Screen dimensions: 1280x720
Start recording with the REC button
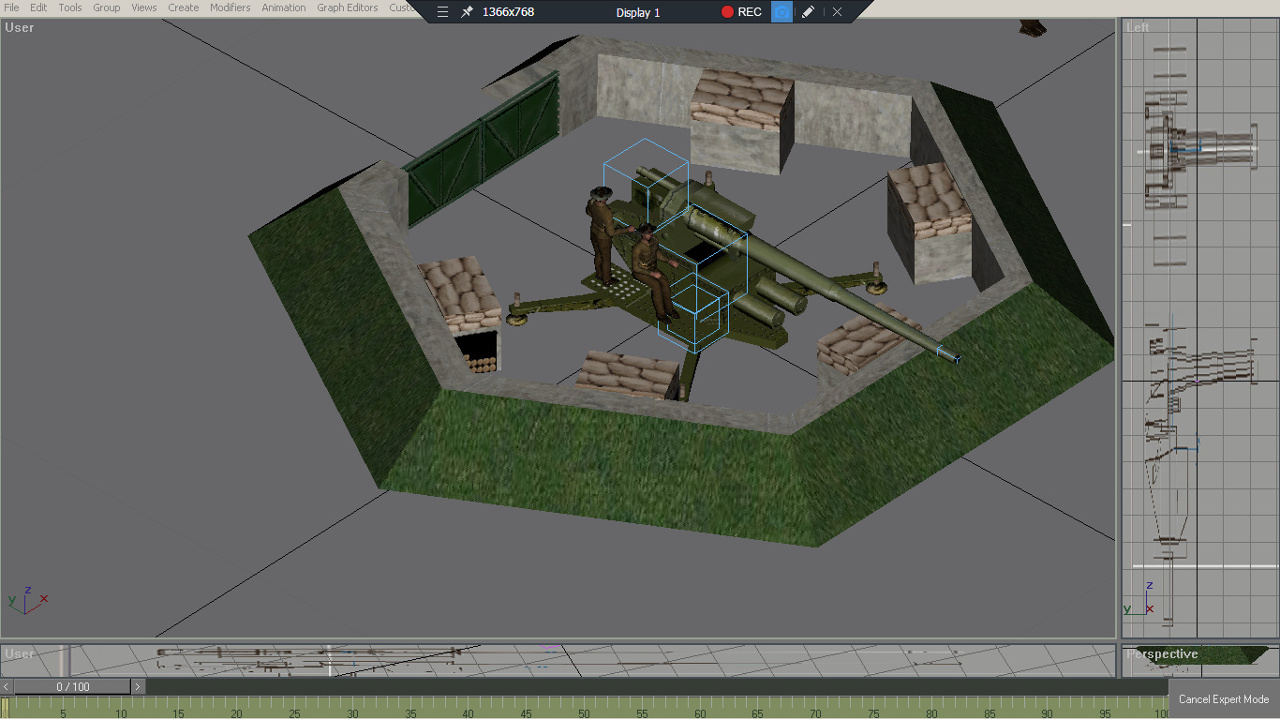[x=742, y=12]
